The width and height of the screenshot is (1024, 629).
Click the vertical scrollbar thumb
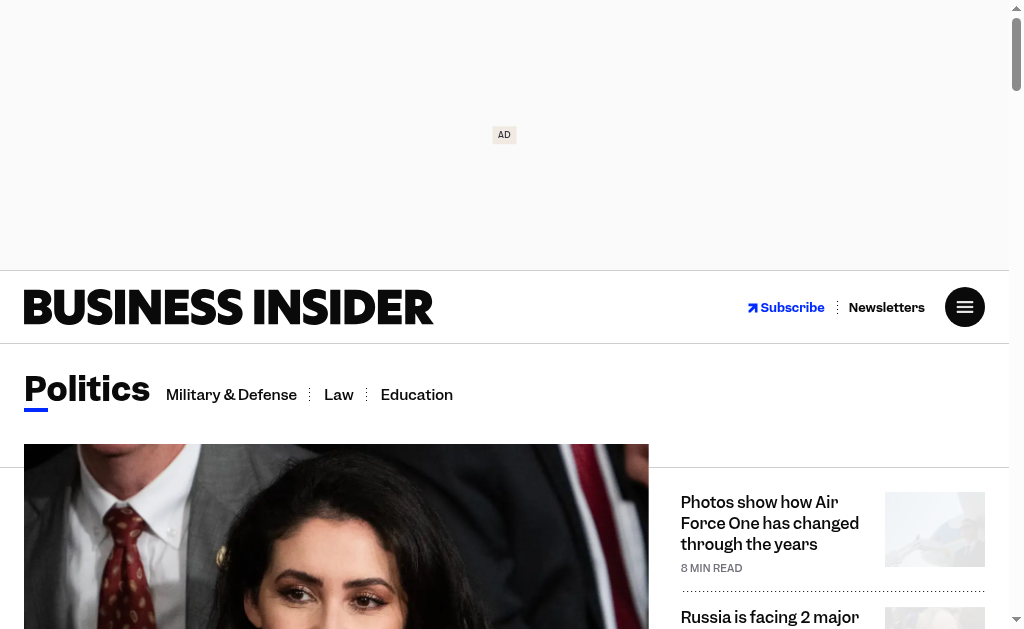point(1016,54)
